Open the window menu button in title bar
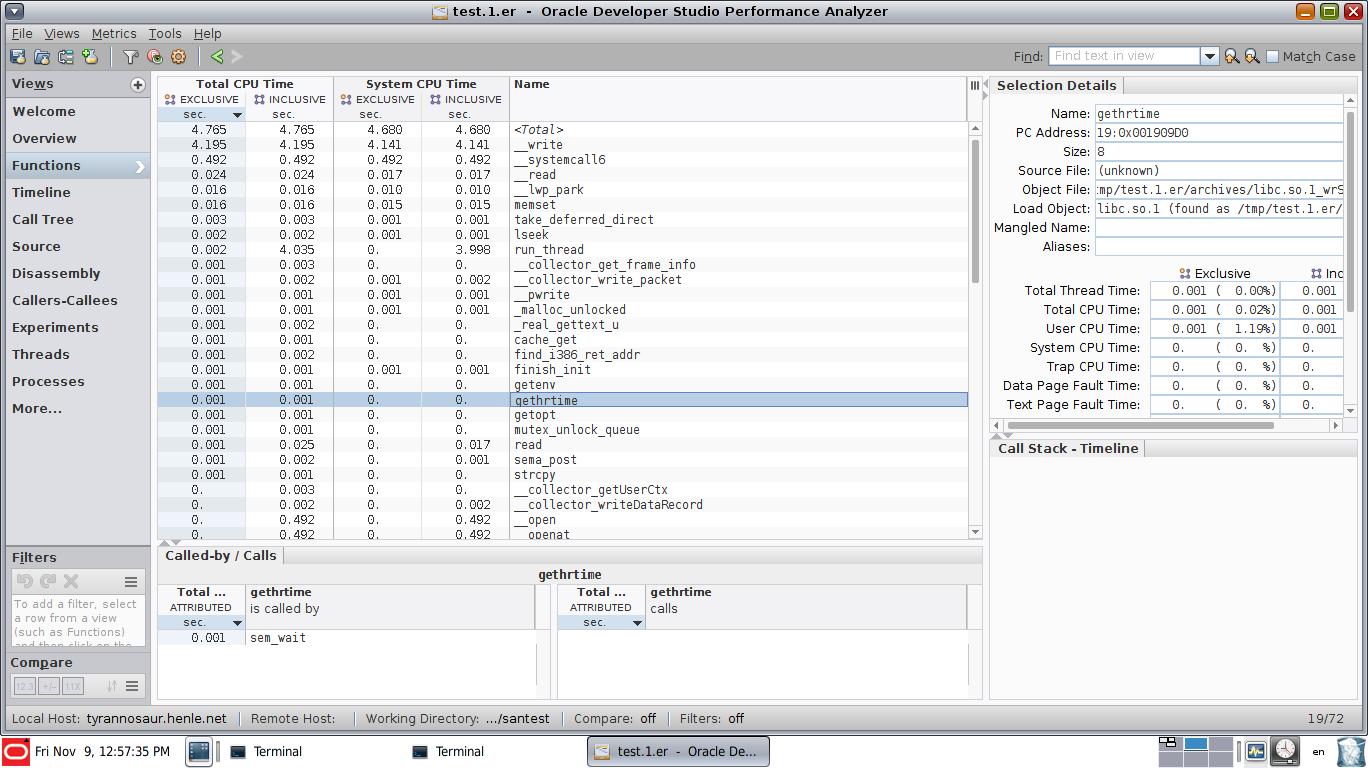This screenshot has width=1368, height=768. point(15,11)
